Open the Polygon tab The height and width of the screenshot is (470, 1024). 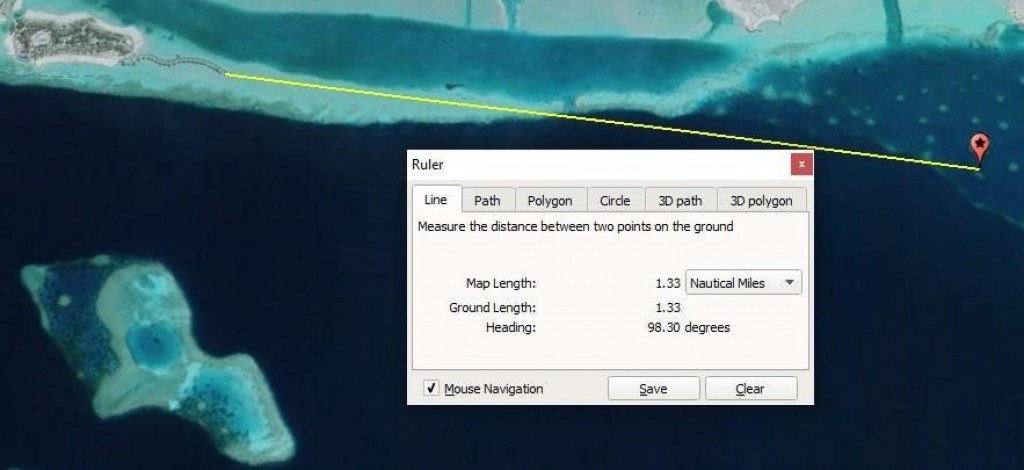[x=550, y=200]
